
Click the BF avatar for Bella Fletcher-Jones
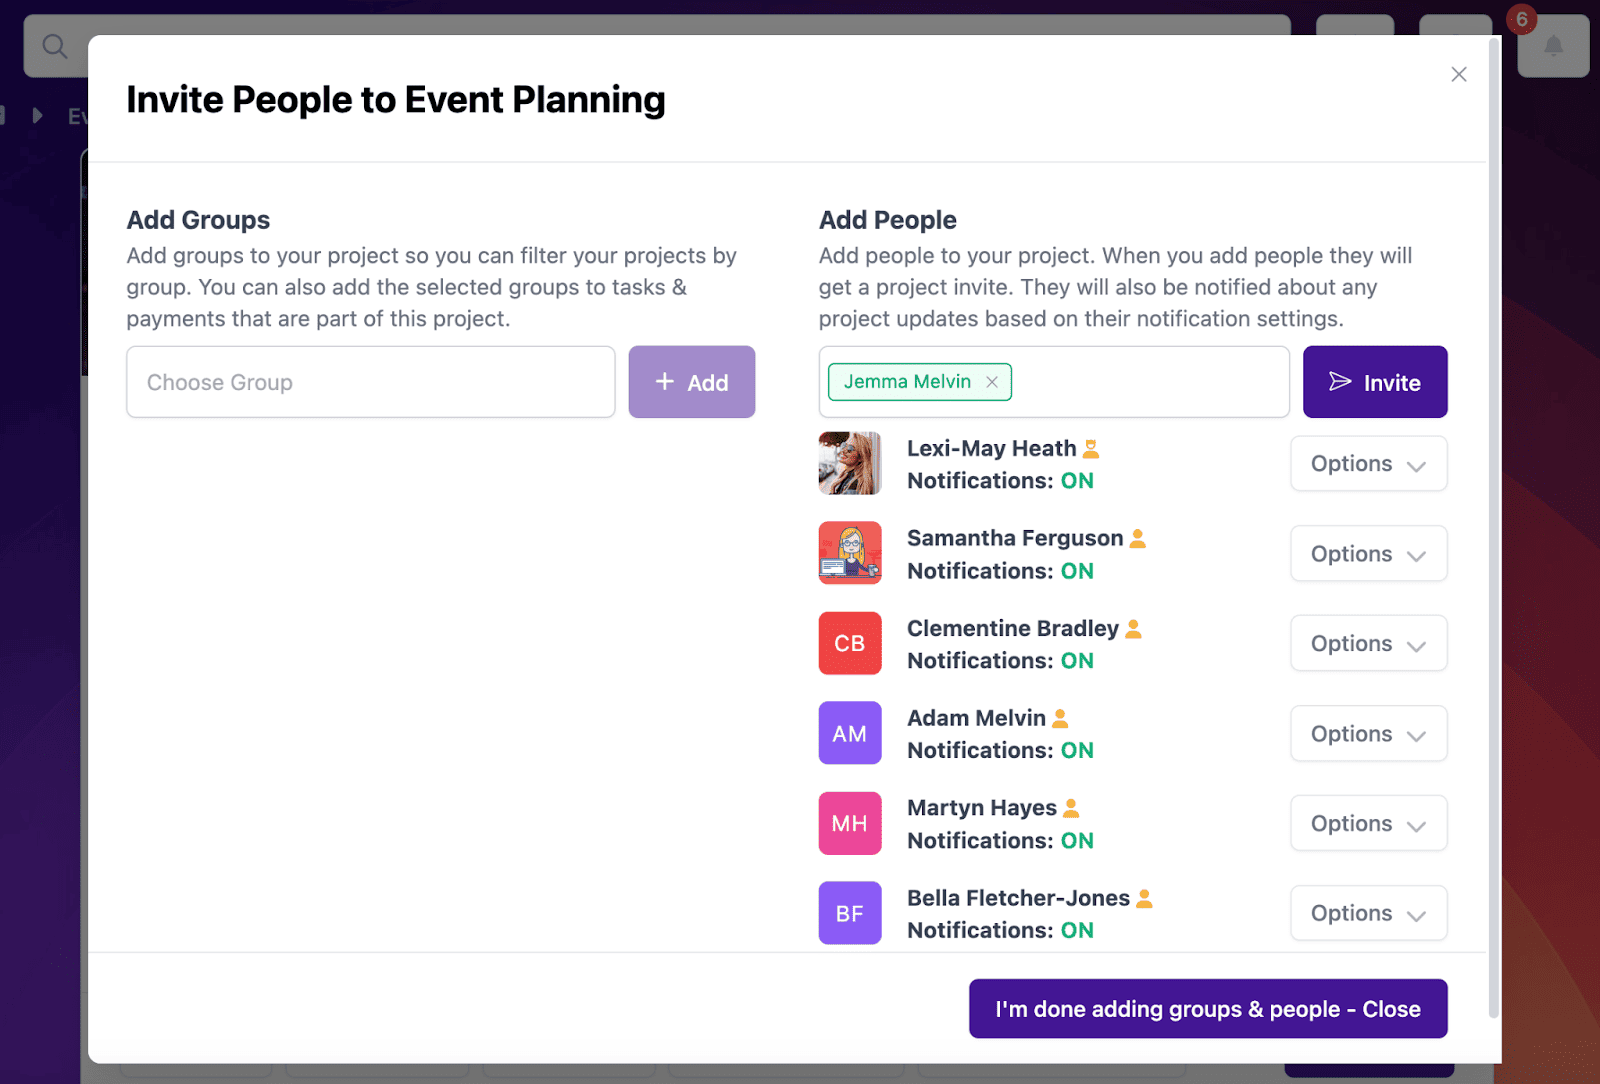[850, 913]
